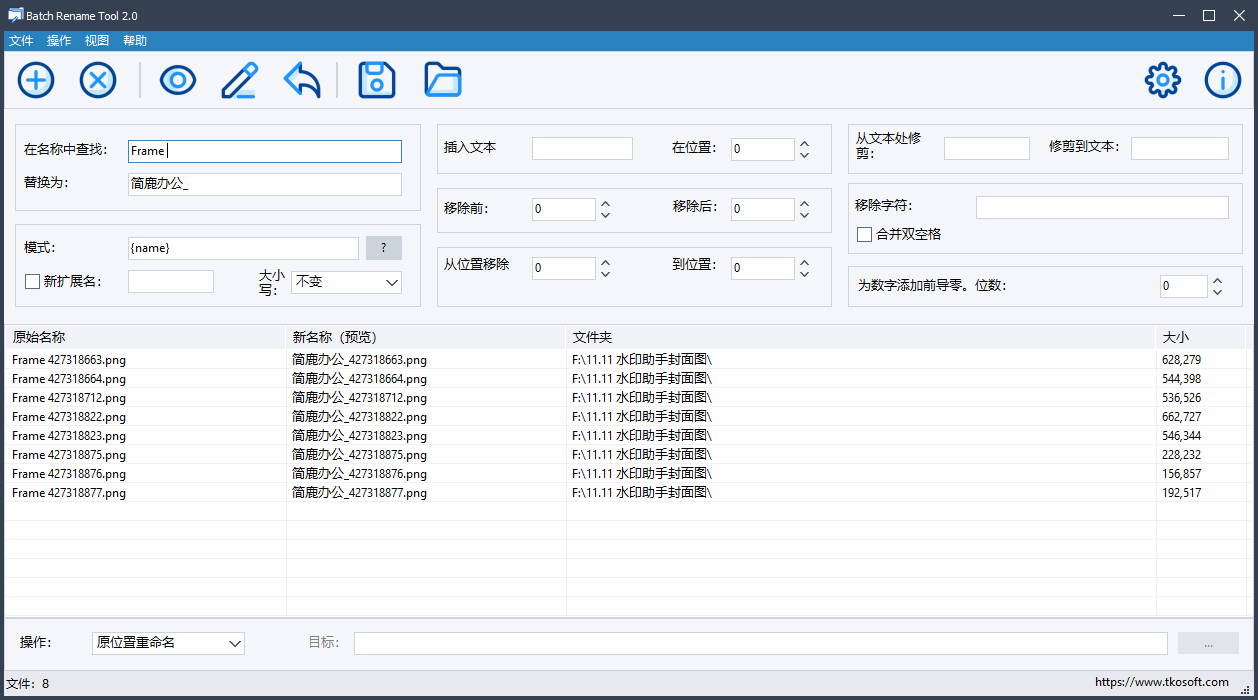The image size is (1258, 700).
Task: Sort by the 文件夹 column header
Action: click(862, 337)
